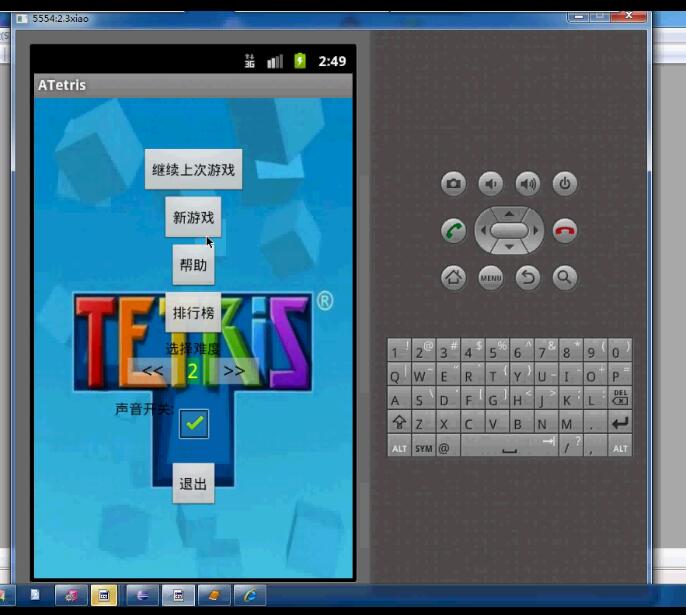
Task: Click the difficulty value 2
Action: pos(192,371)
